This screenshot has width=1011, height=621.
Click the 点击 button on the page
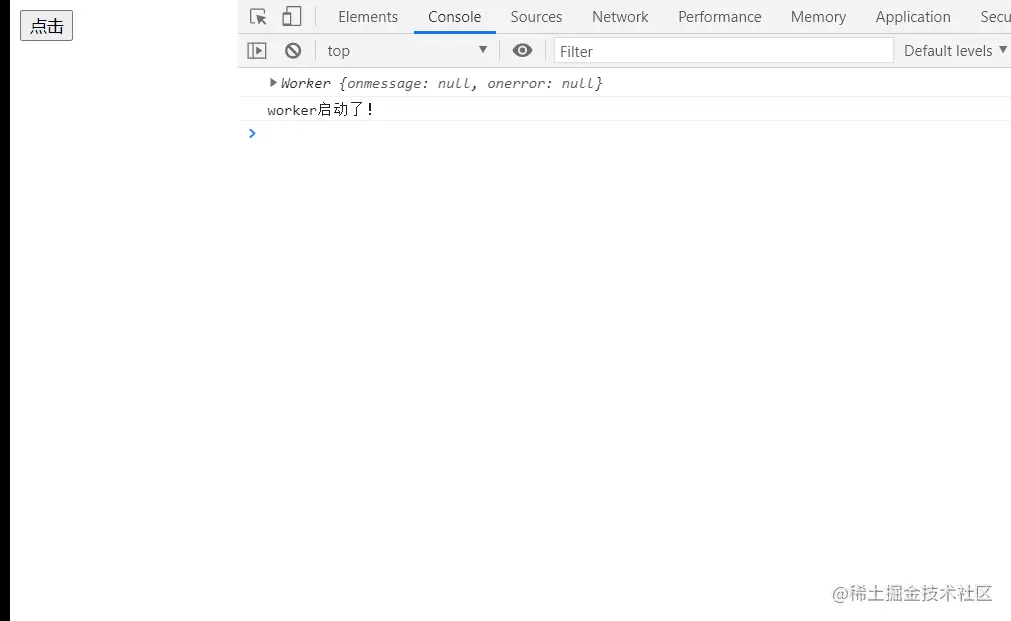click(x=46, y=26)
